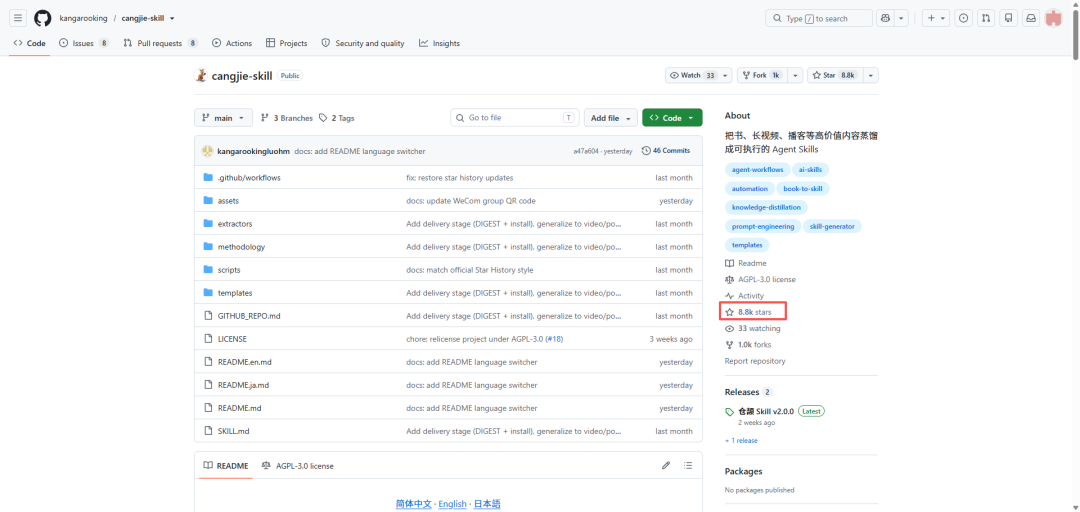The image size is (1080, 512).
Task: Click the .github/workflows folder icon
Action: 209,178
